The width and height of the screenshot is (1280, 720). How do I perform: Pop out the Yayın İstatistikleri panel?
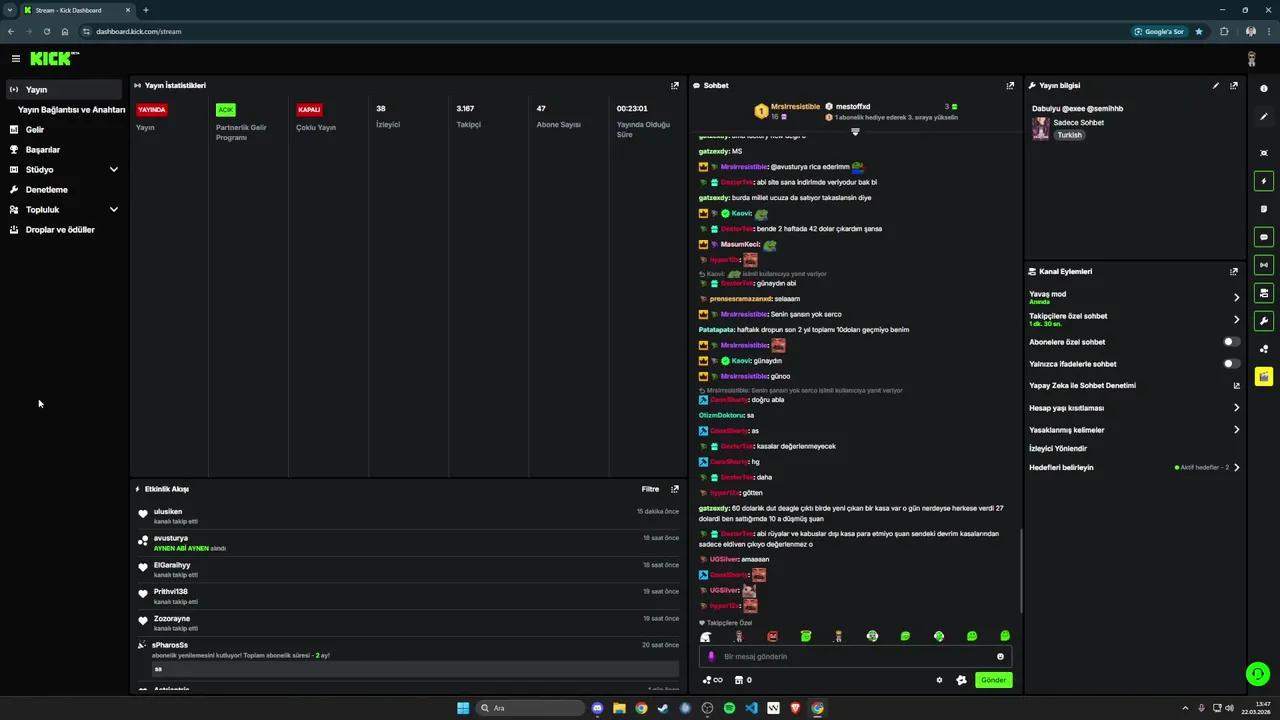coord(675,86)
